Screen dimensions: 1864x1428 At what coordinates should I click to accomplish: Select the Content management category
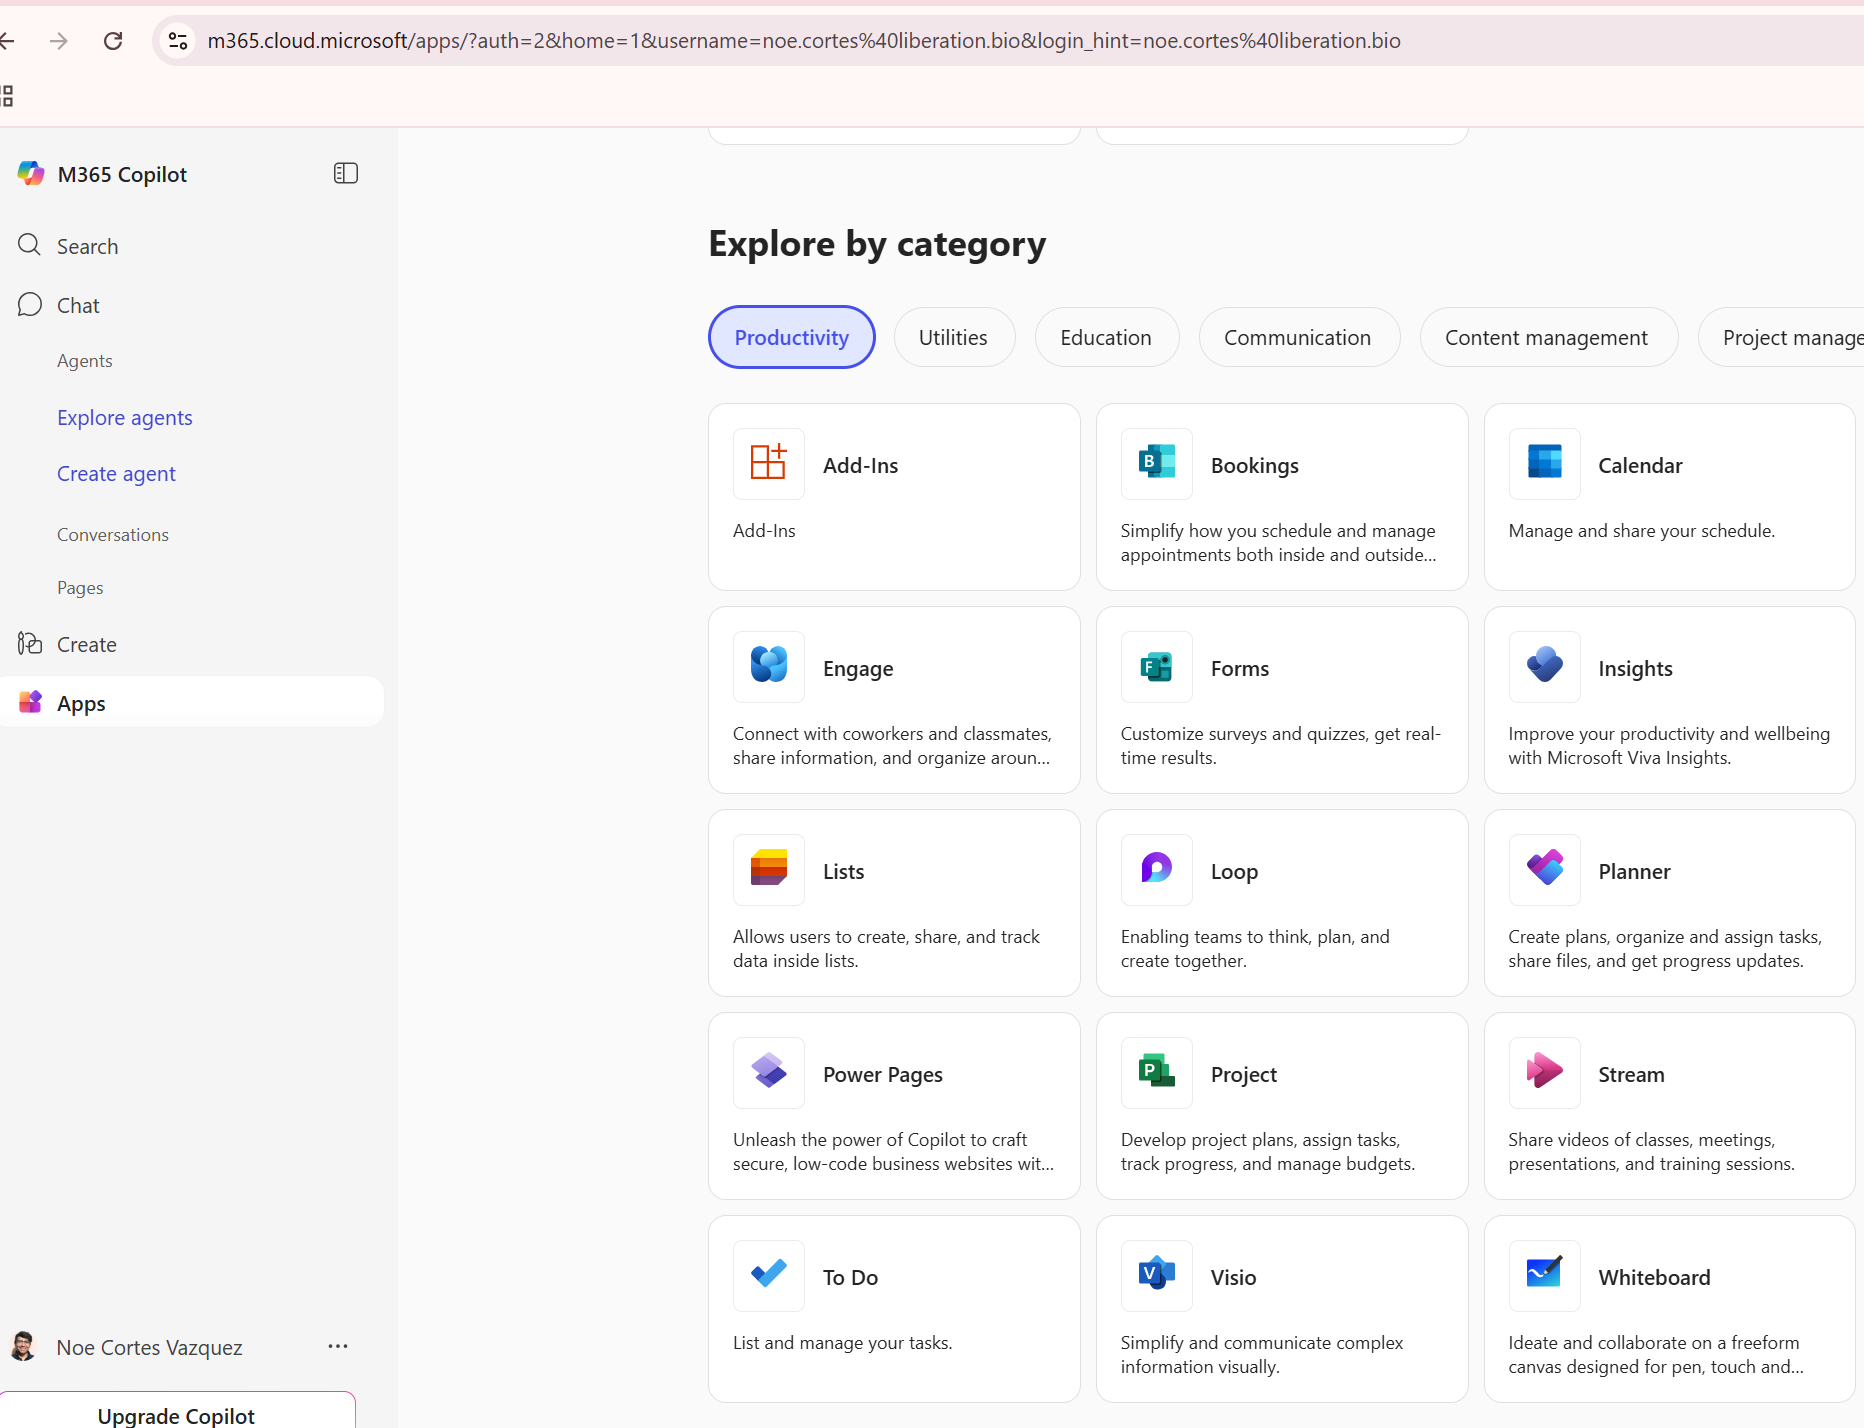pos(1547,338)
